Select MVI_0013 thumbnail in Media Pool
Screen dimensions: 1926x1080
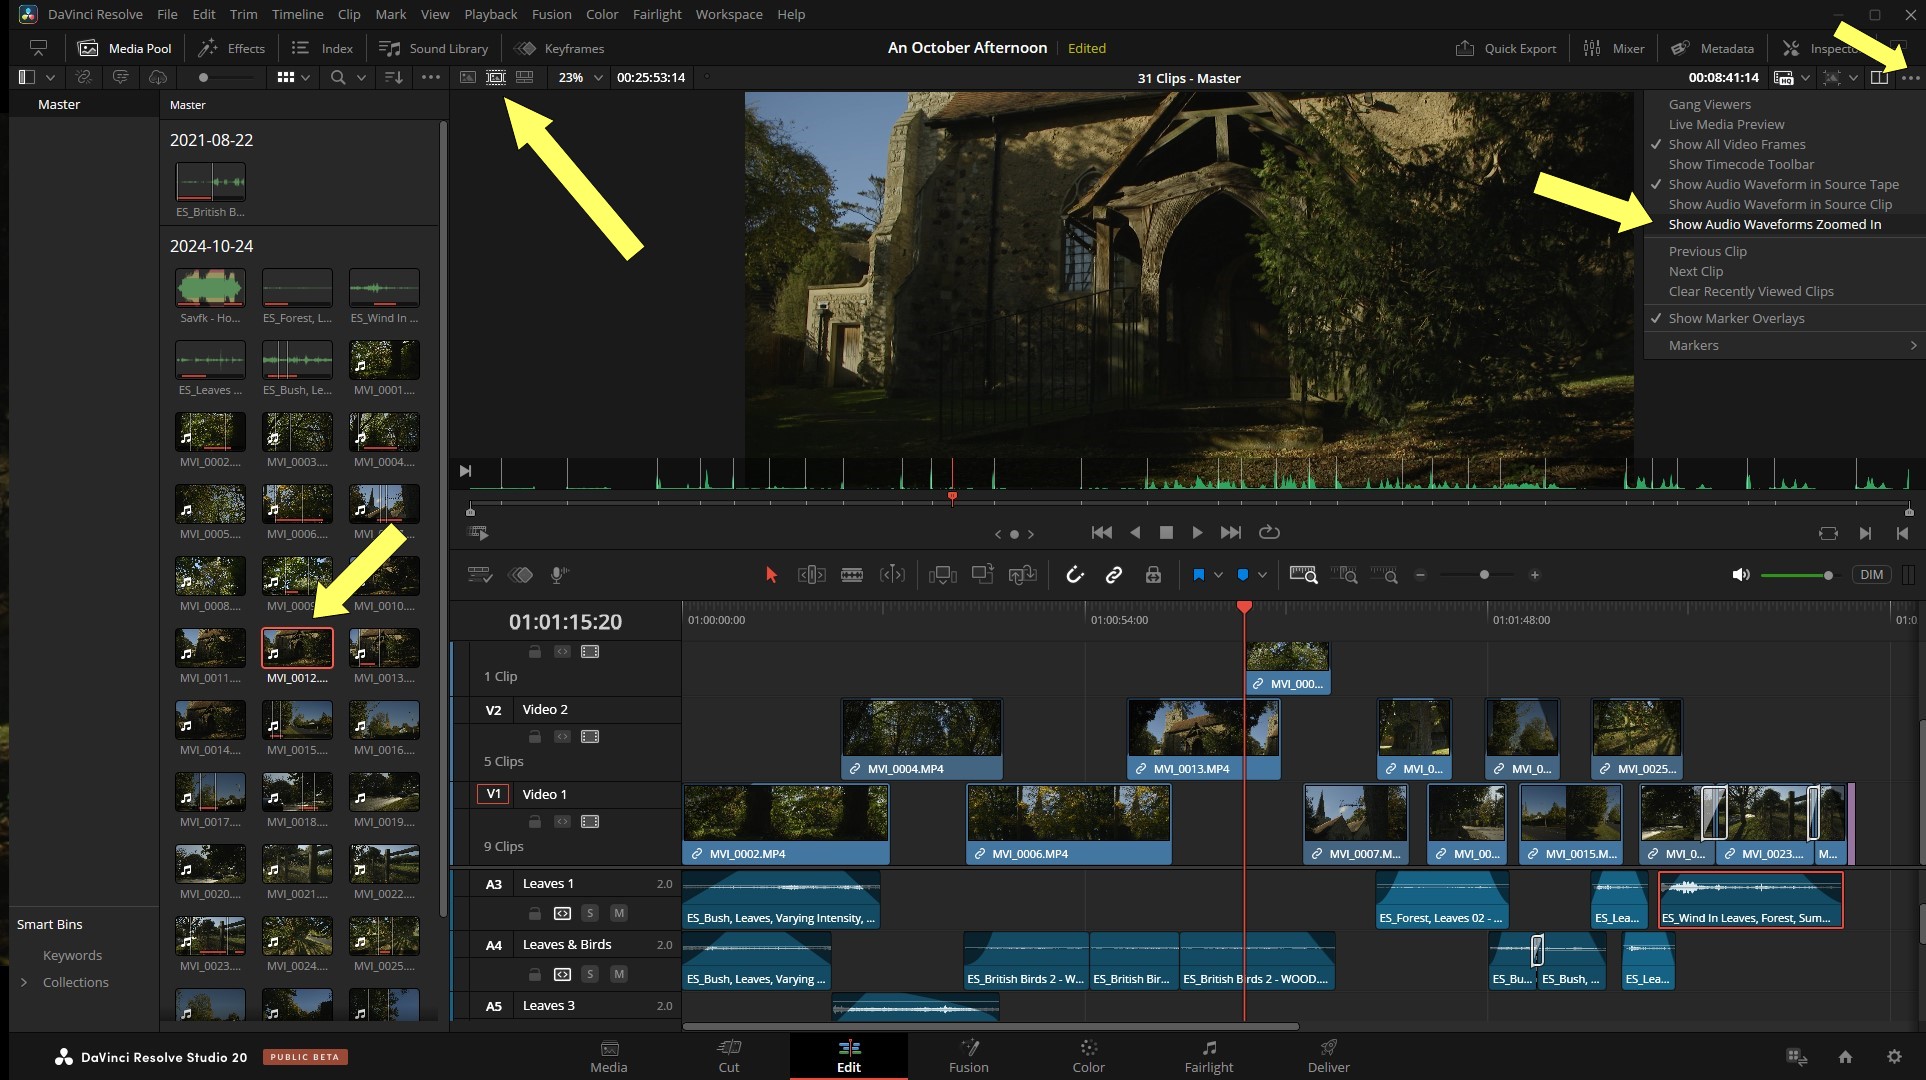[384, 648]
